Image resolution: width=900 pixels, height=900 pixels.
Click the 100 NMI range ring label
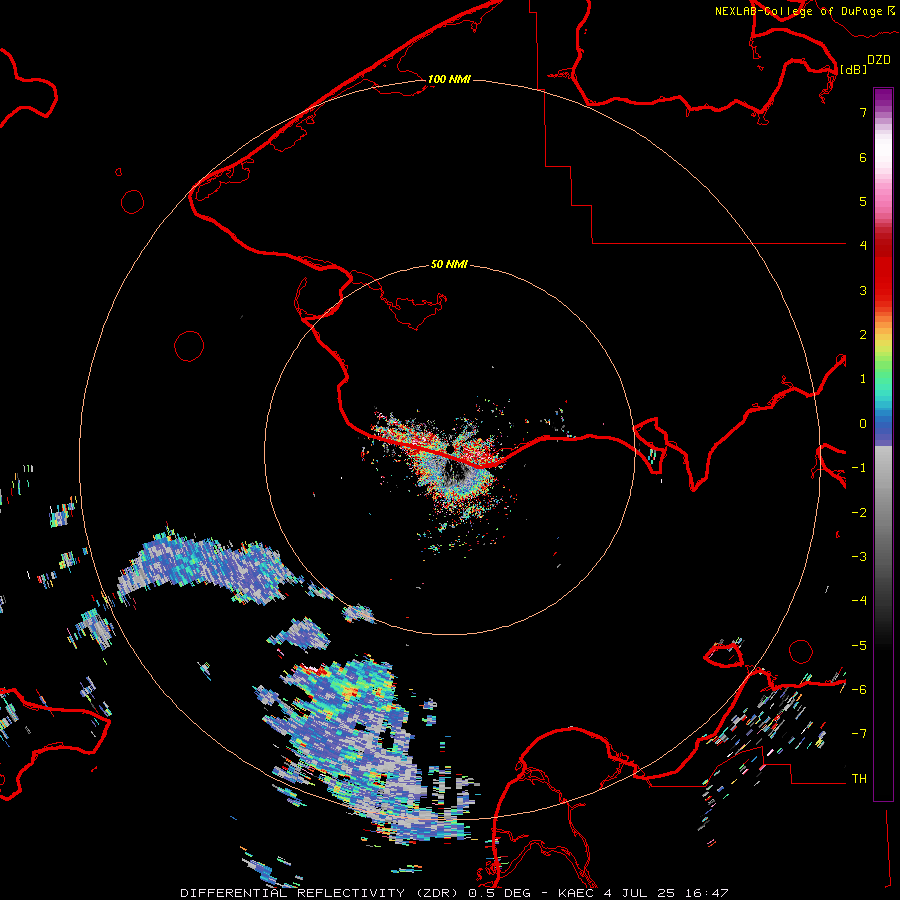(449, 79)
